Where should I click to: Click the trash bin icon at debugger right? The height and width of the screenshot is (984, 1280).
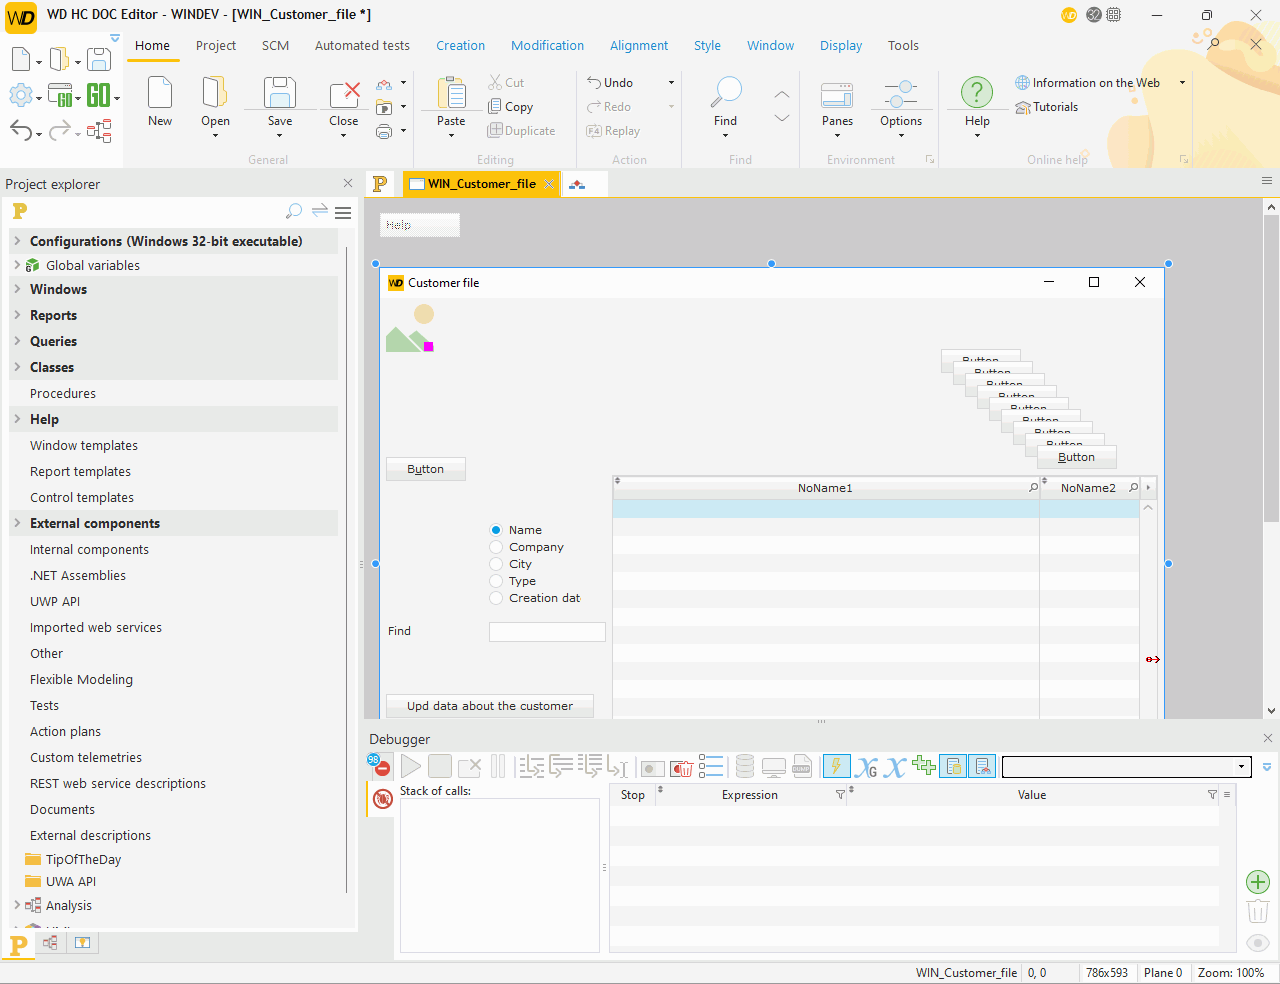[1258, 911]
